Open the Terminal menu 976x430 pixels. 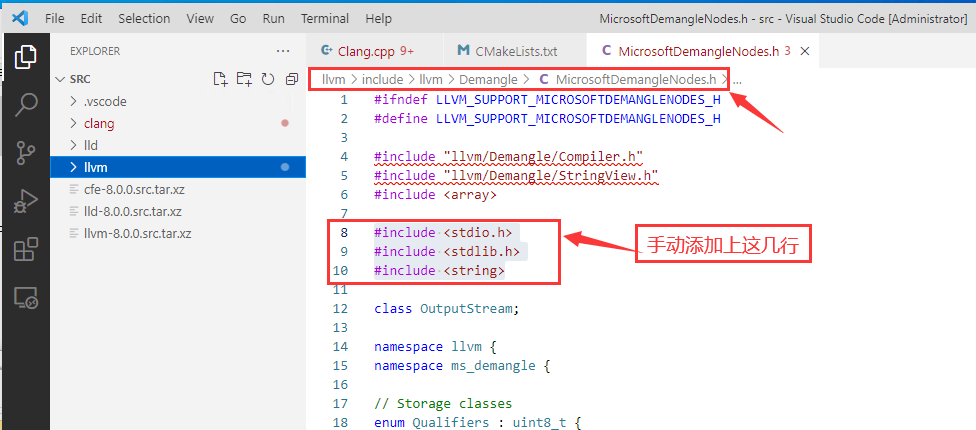pyautogui.click(x=325, y=19)
